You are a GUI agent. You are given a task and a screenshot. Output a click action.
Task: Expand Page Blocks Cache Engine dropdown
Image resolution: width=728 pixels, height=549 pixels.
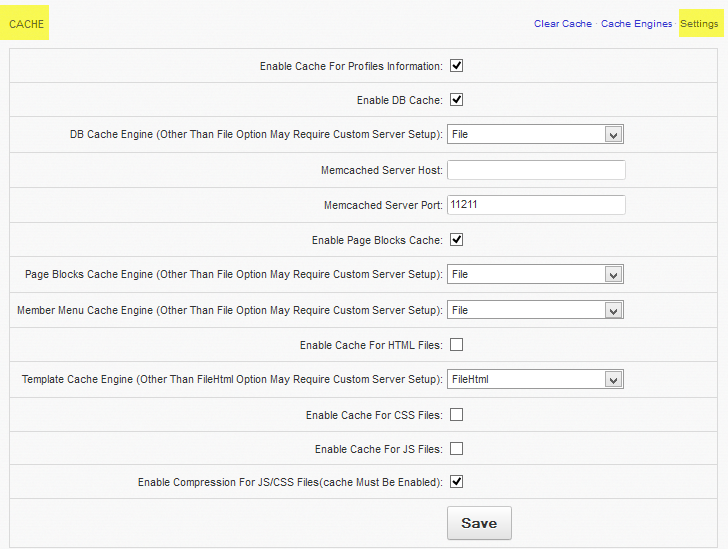click(535, 274)
